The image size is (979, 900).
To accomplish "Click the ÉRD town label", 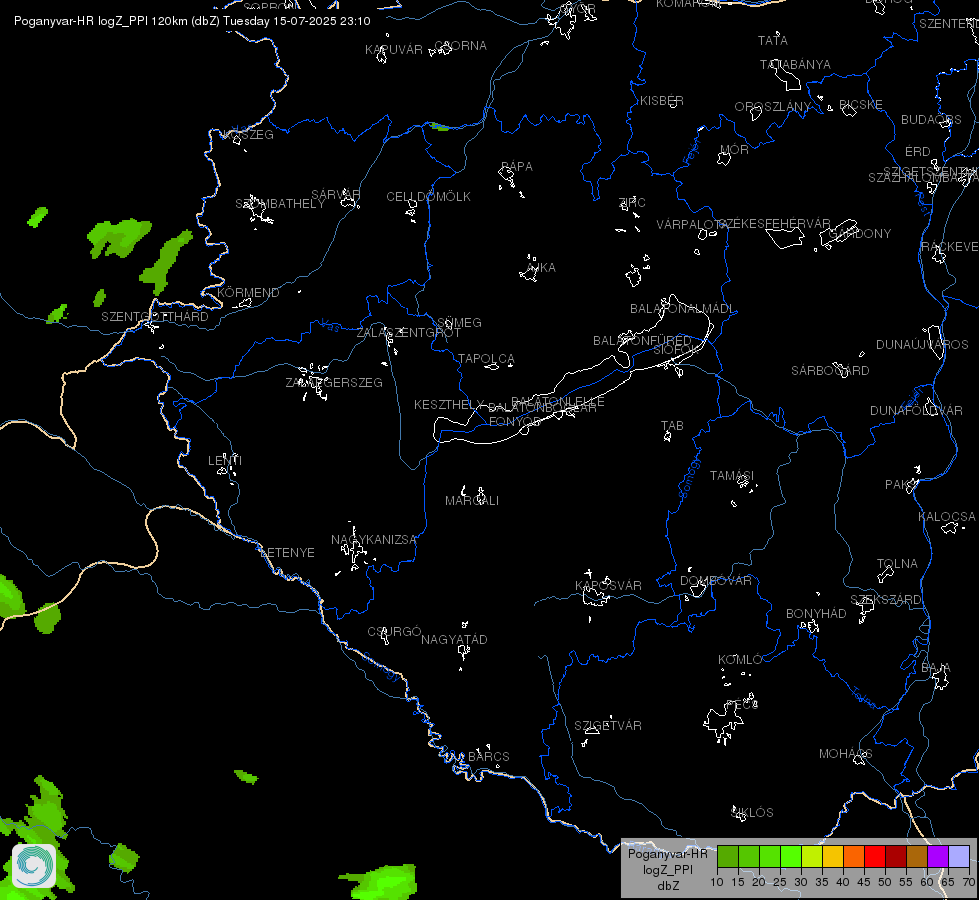I will tap(917, 152).
